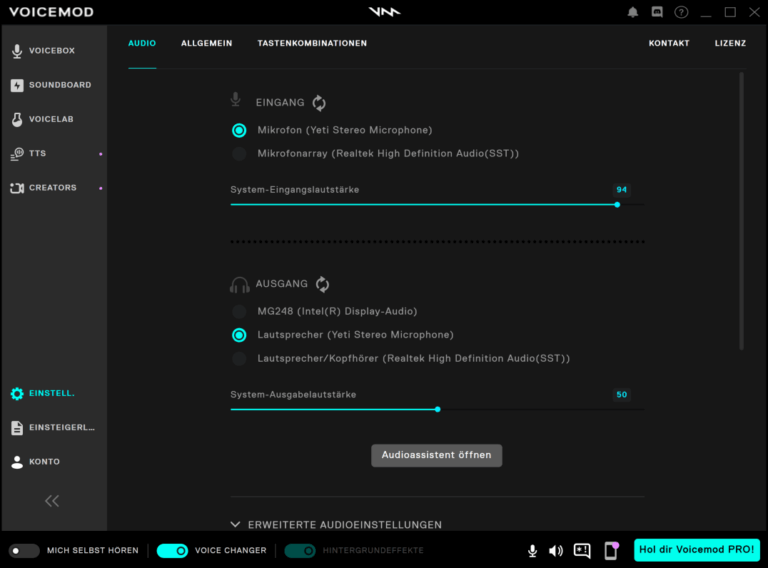The width and height of the screenshot is (768, 568).
Task: Refresh the Eingang device list
Action: pos(319,103)
